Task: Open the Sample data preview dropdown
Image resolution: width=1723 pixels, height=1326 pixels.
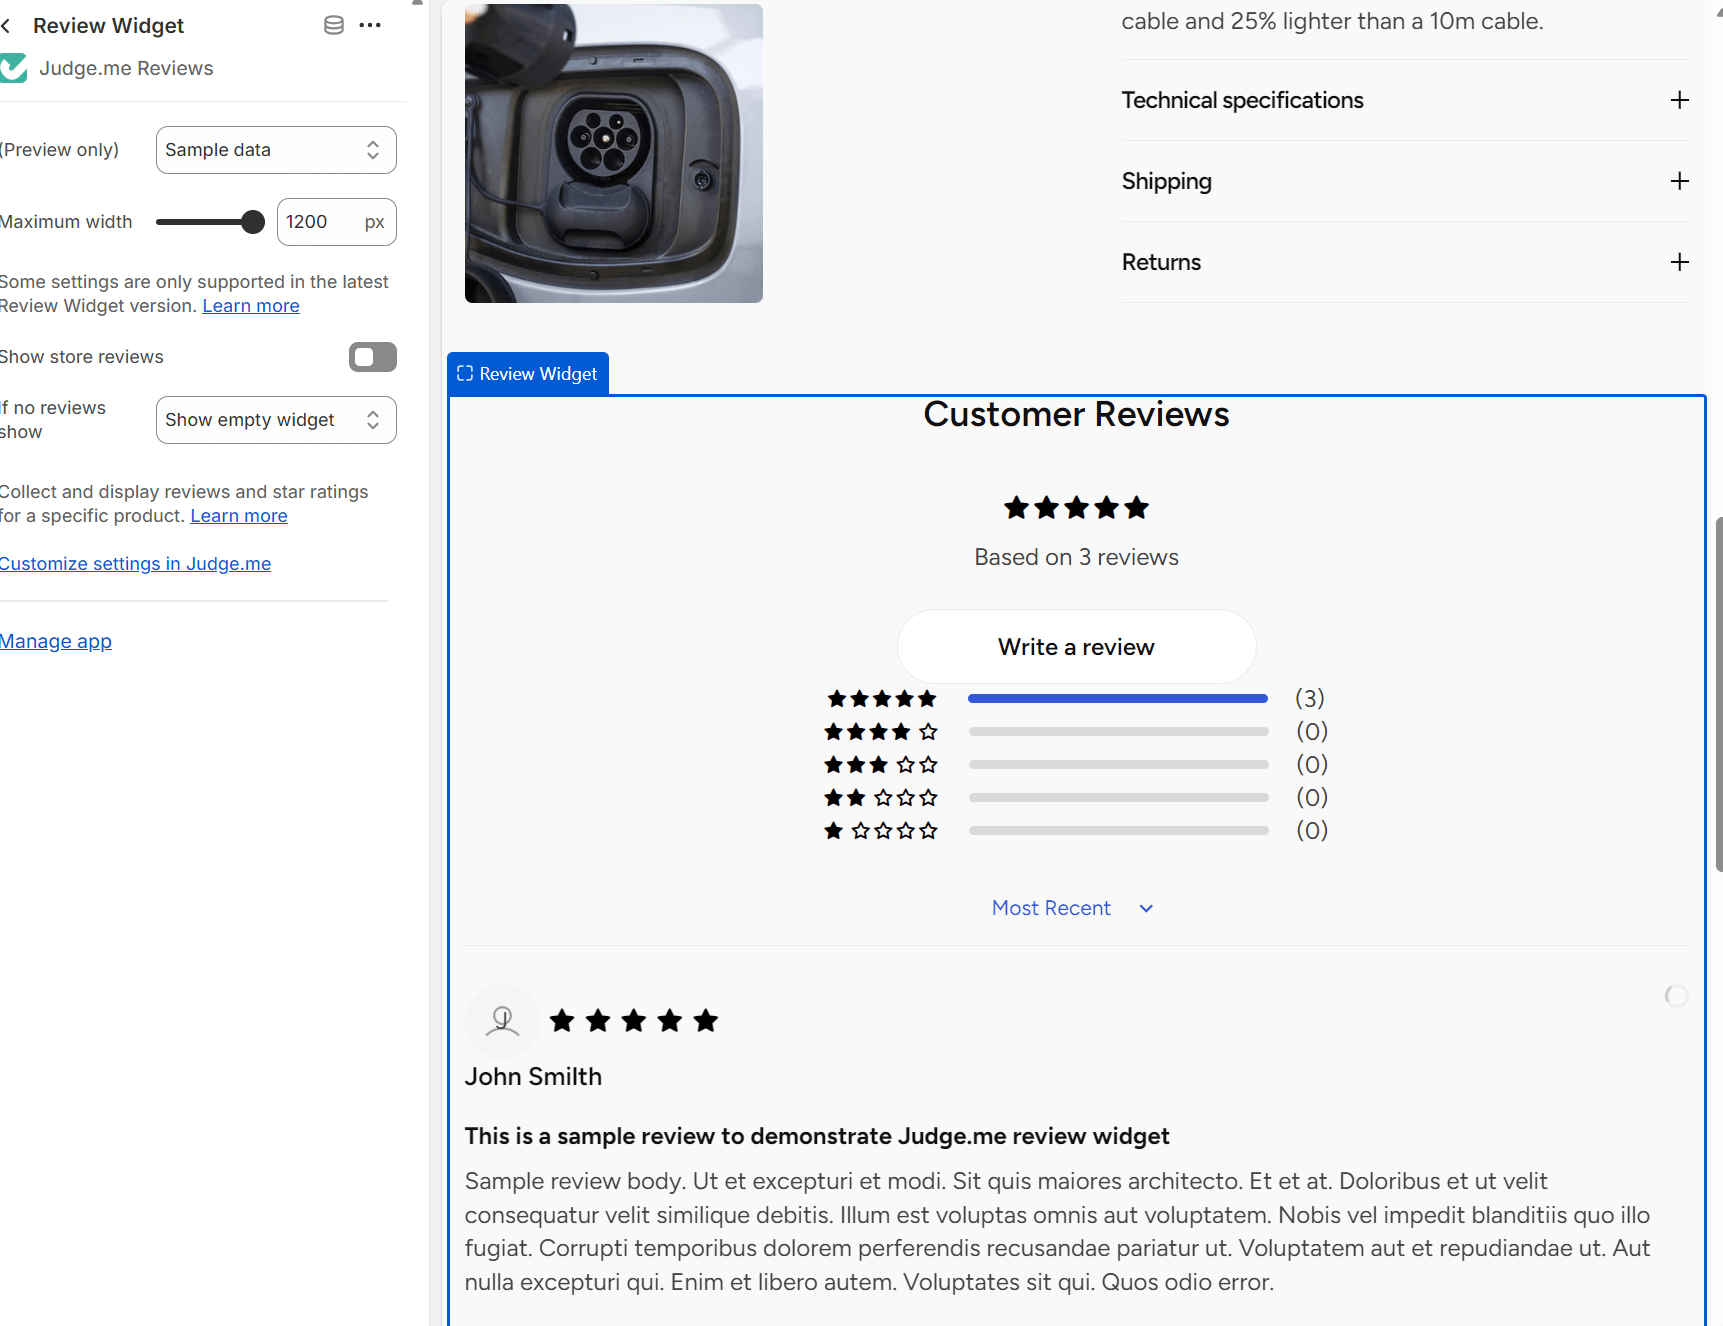Action: point(275,149)
